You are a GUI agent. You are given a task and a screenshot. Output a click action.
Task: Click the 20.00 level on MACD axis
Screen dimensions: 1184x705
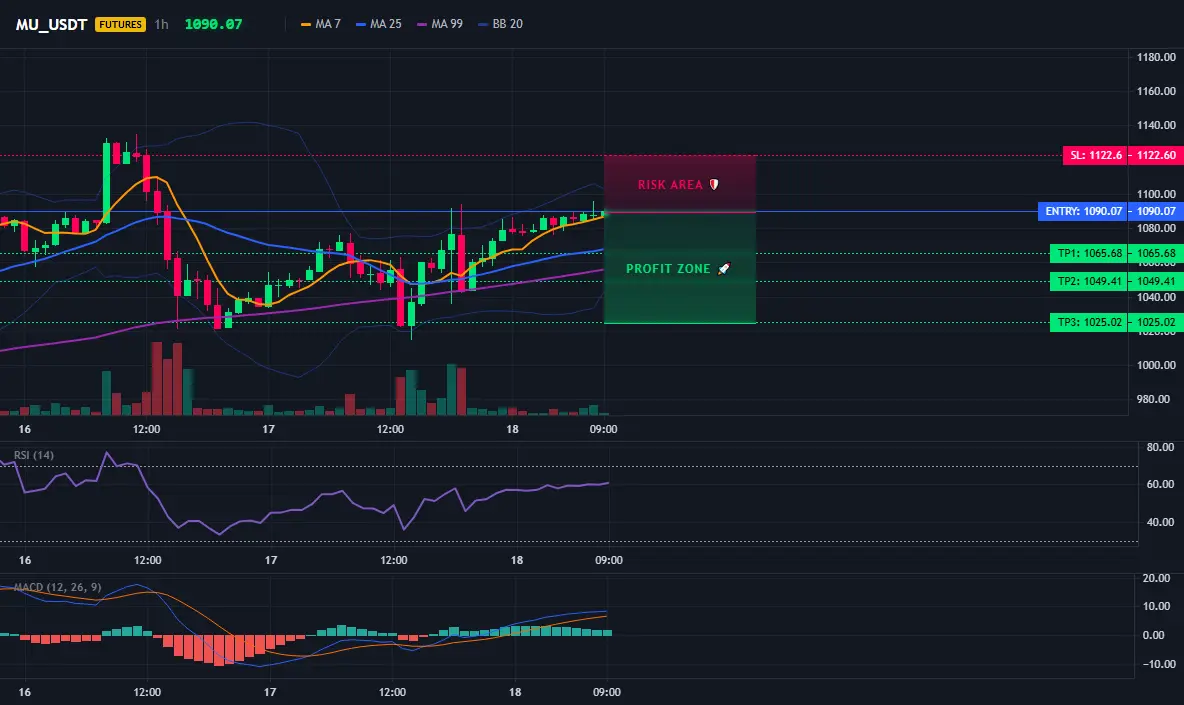tap(1156, 578)
